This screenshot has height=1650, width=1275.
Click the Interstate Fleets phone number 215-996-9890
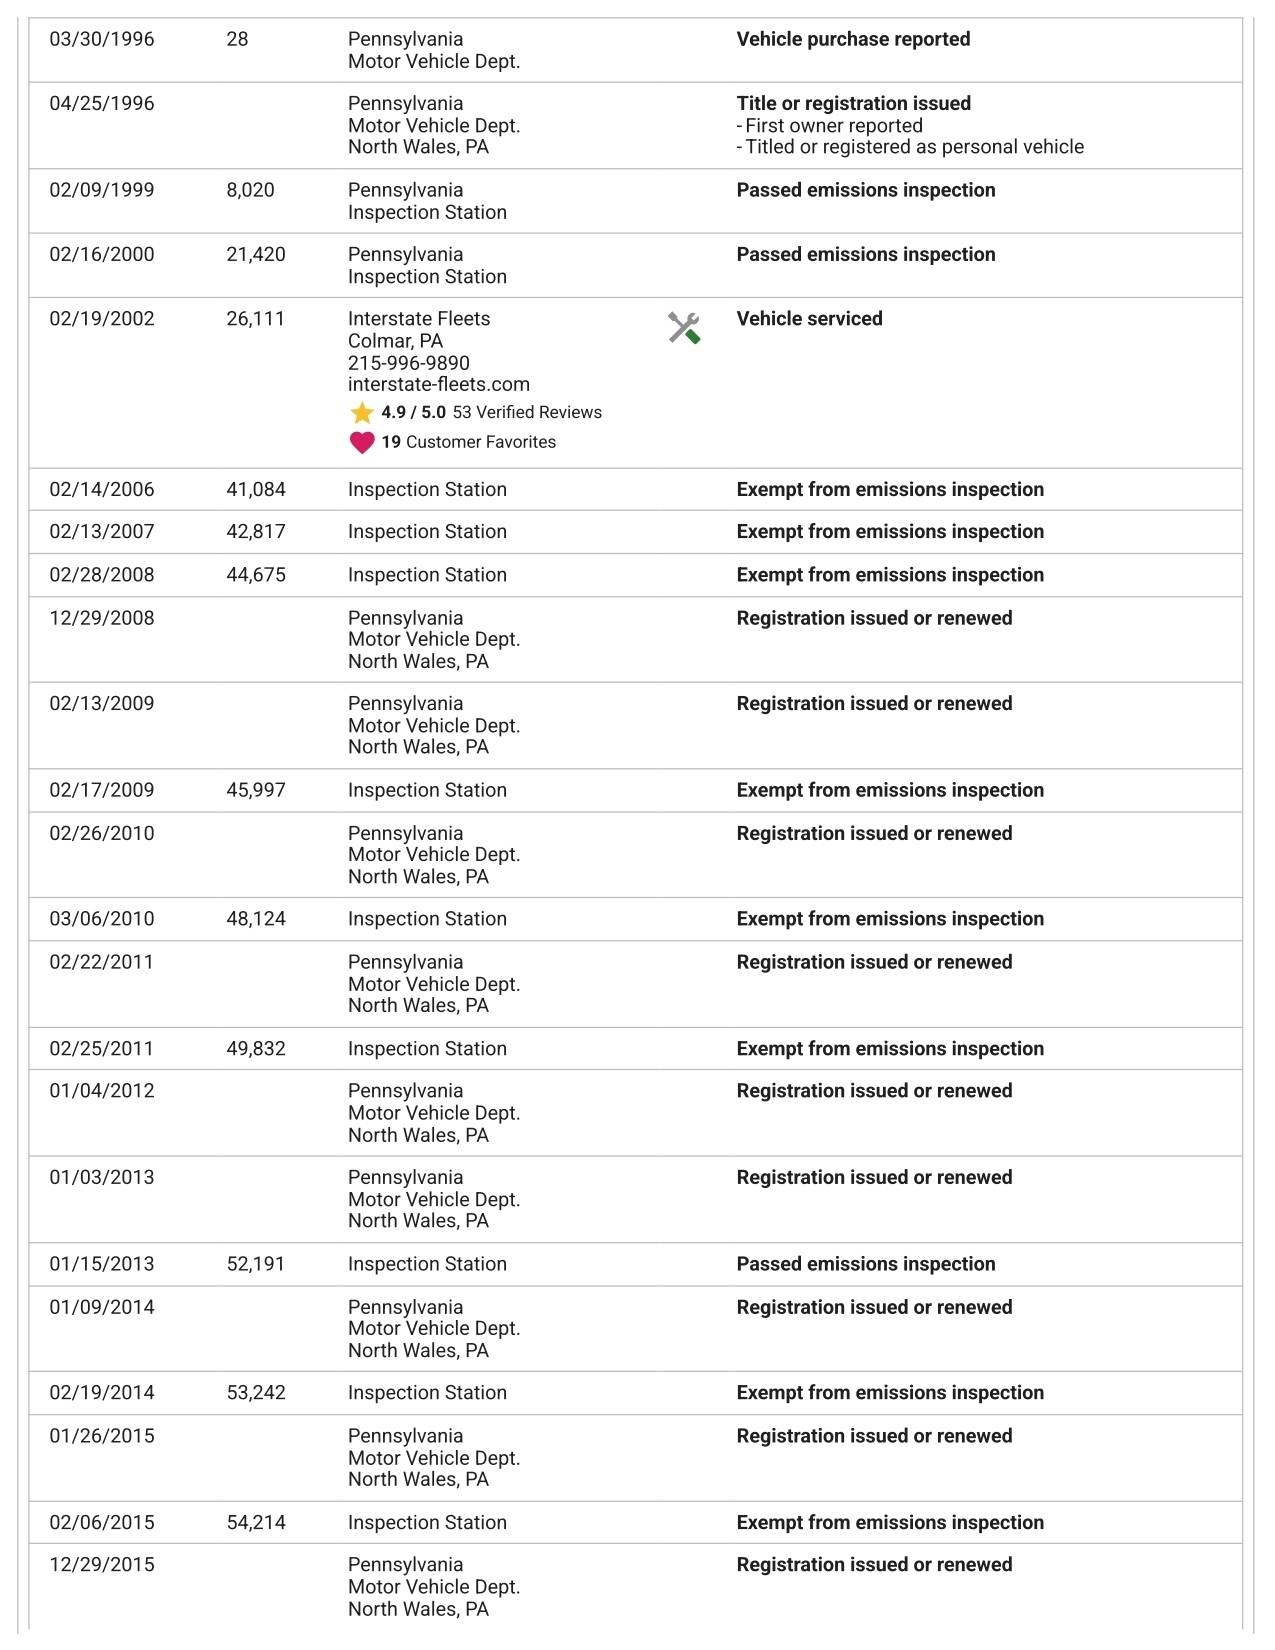(408, 363)
